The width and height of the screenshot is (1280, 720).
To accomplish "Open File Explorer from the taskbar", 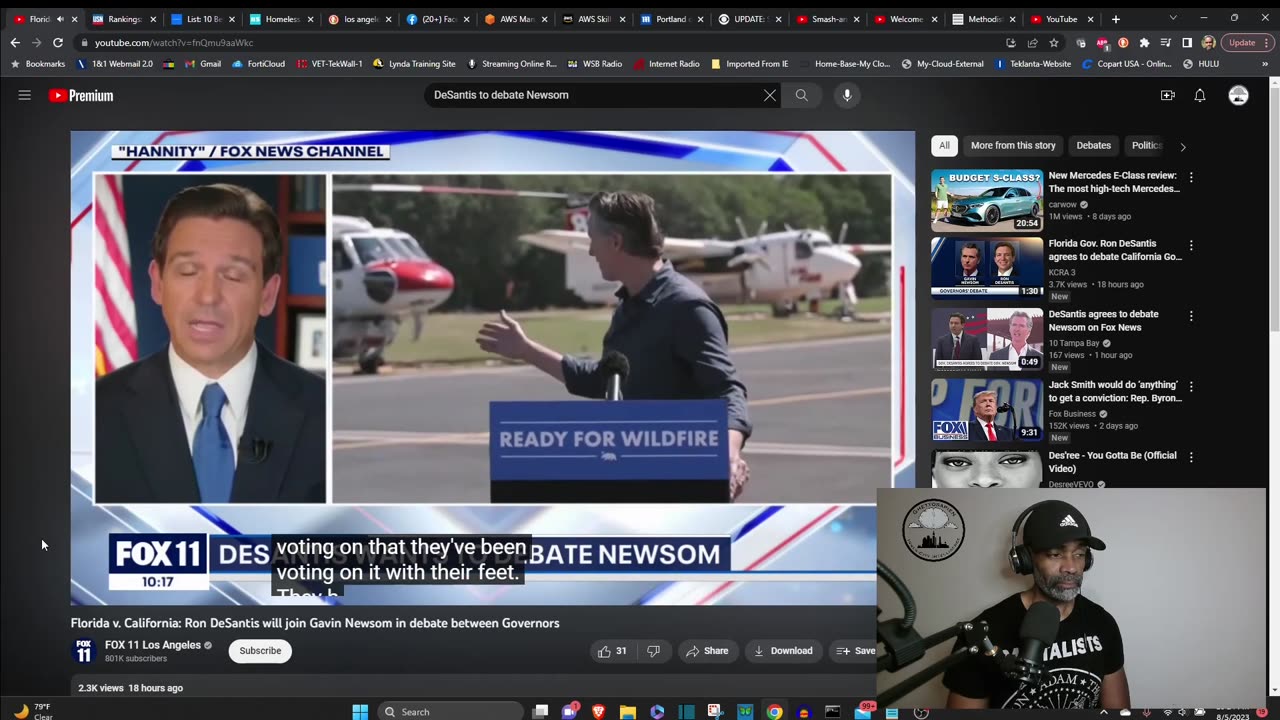I will (x=628, y=712).
